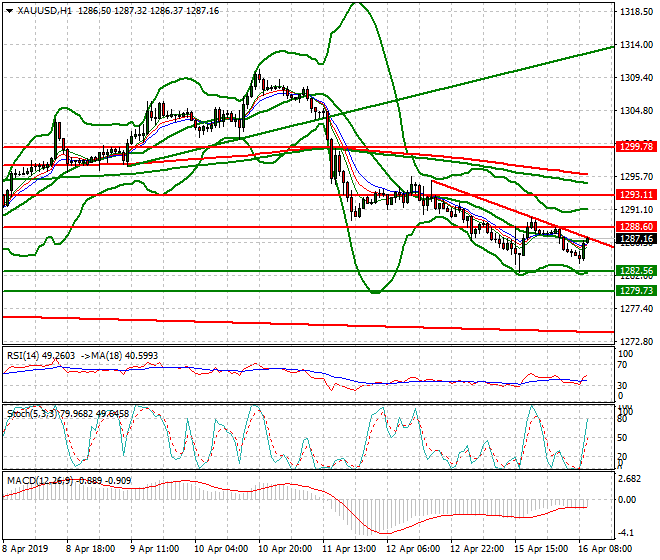This screenshot has height=560, width=660.
Task: Click the red 1293.11 price label
Action: tap(636, 195)
